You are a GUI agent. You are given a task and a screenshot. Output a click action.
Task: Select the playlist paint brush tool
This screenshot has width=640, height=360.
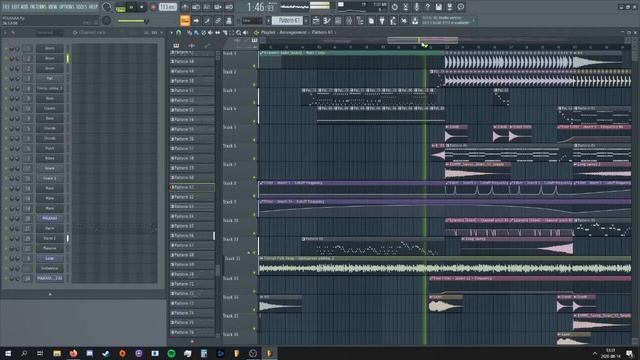tap(196, 33)
